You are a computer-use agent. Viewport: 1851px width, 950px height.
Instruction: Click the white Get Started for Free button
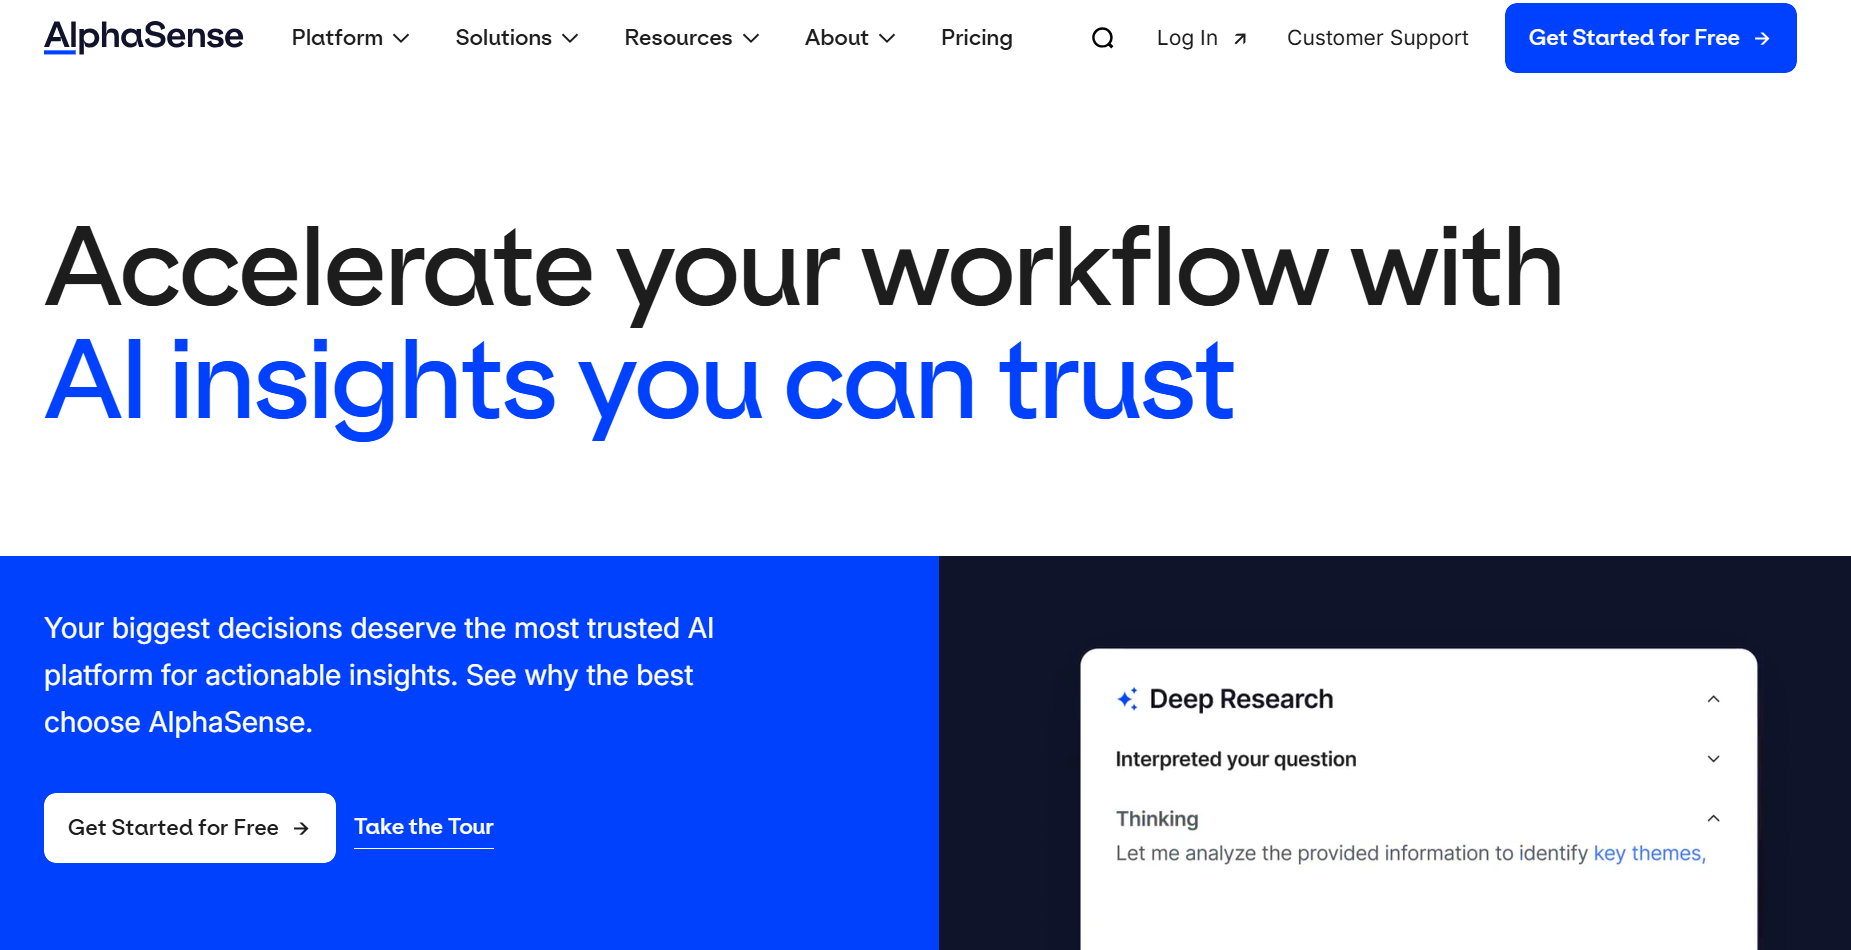[190, 828]
